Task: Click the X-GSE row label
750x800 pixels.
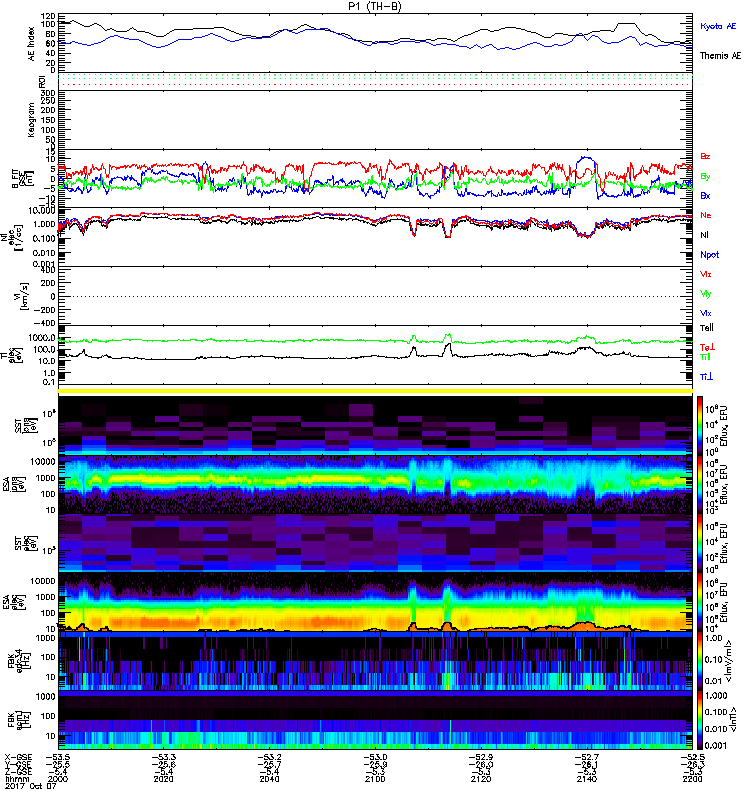Action: pyautogui.click(x=18, y=757)
